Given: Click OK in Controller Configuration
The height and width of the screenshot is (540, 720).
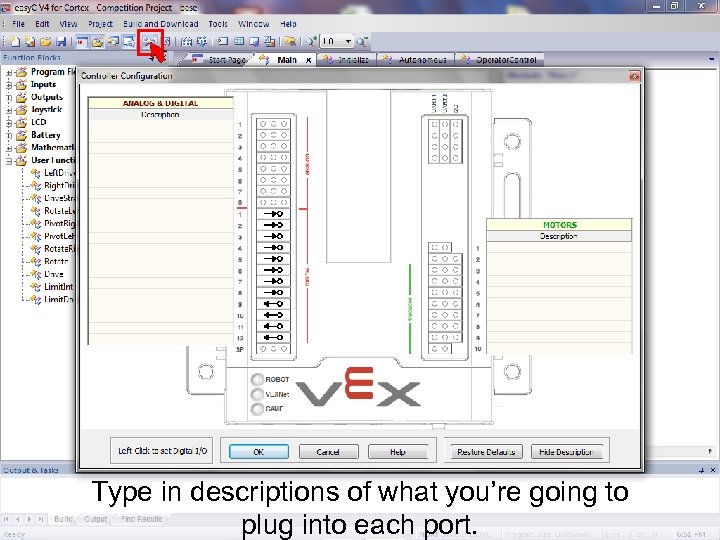Looking at the screenshot, I should click(x=259, y=452).
